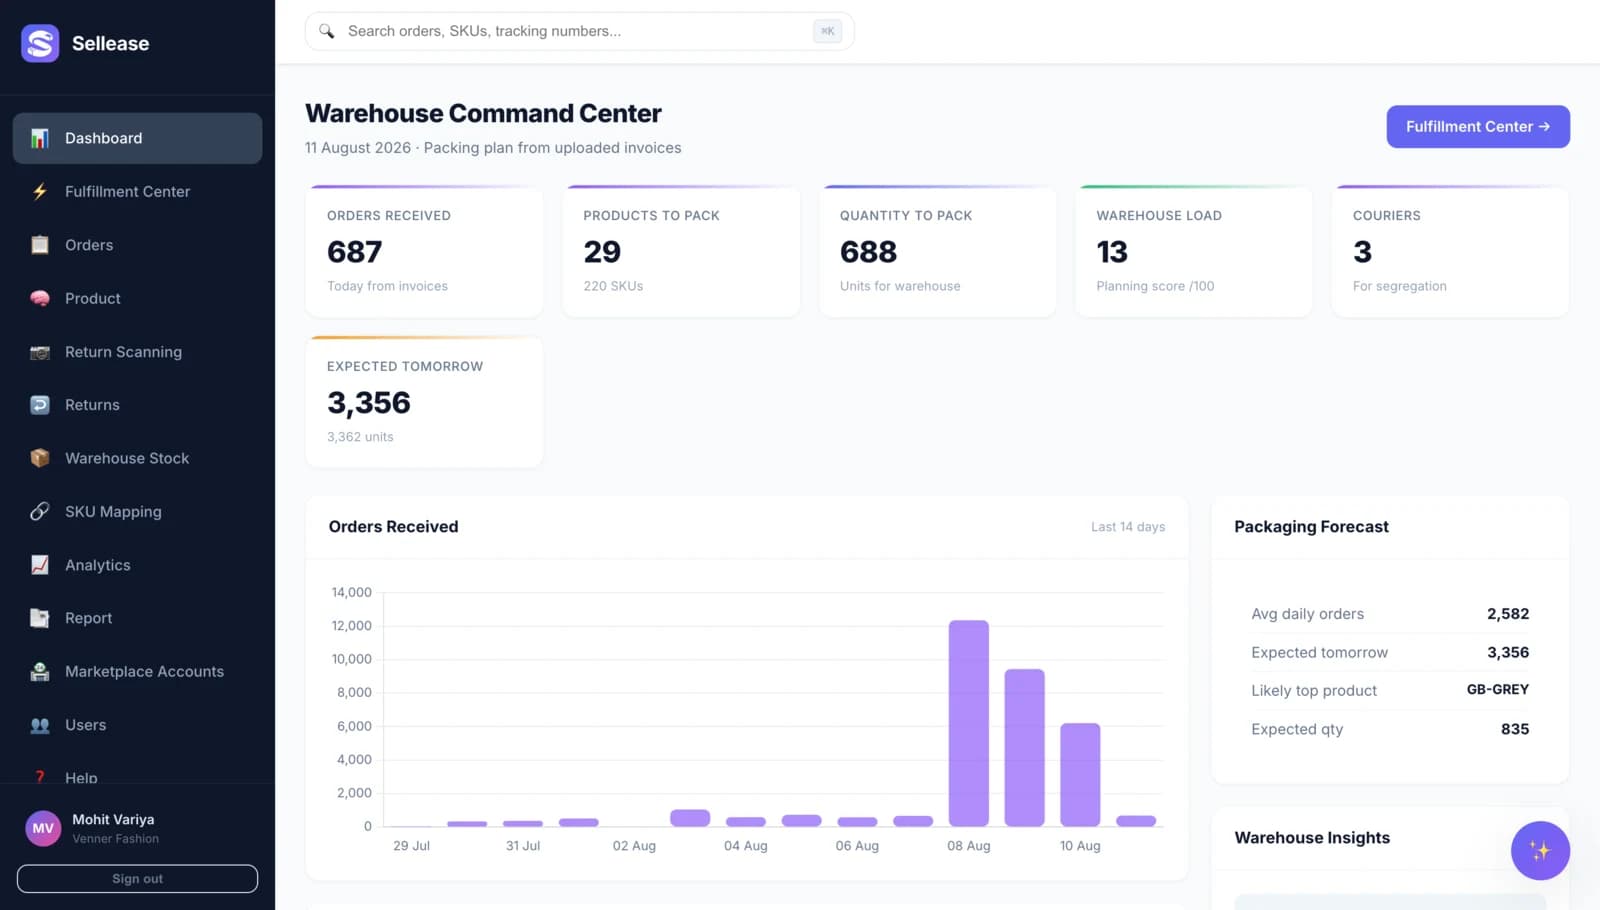This screenshot has width=1600, height=910.
Task: Select Marketplace Accounts in sidebar
Action: [x=137, y=672]
